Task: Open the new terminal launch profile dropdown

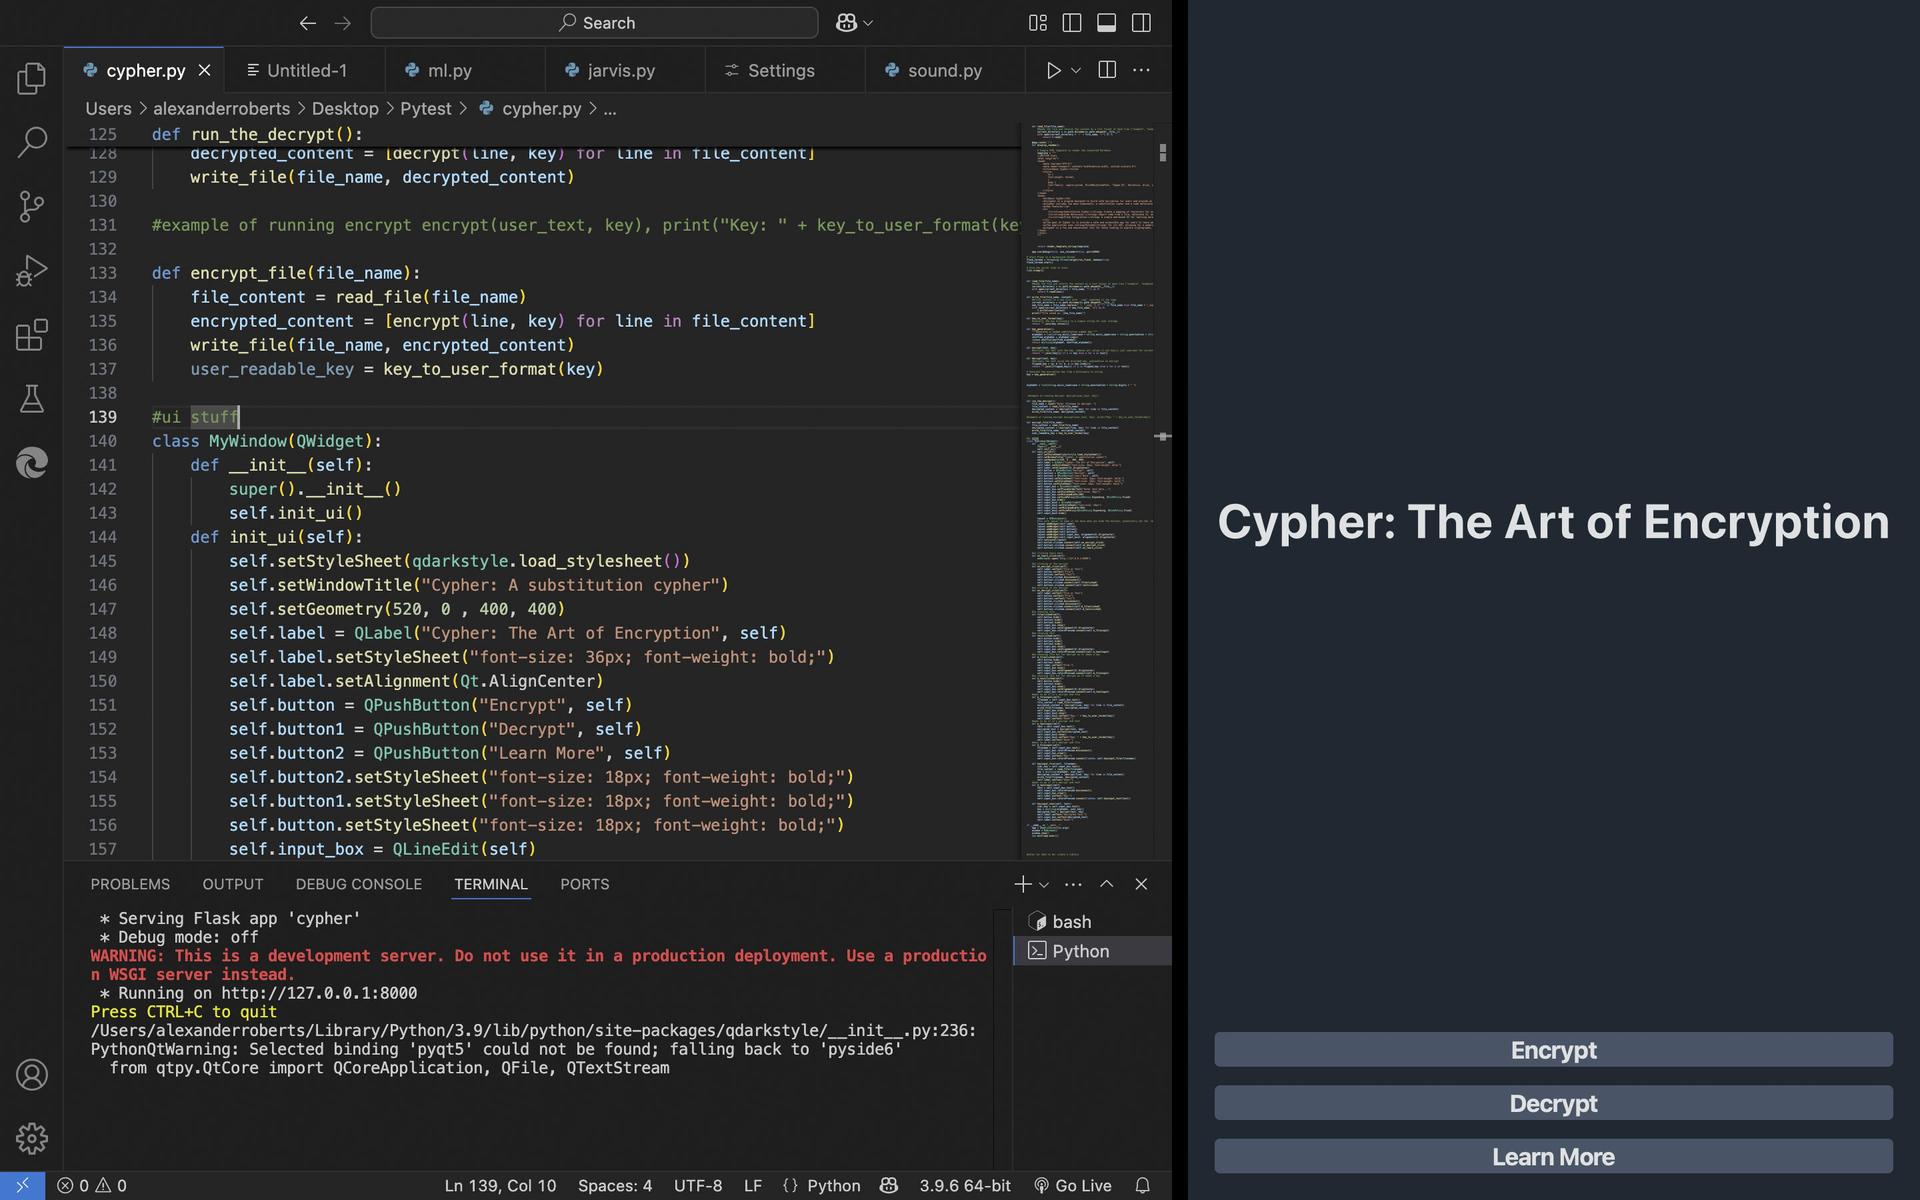Action: (x=1044, y=885)
